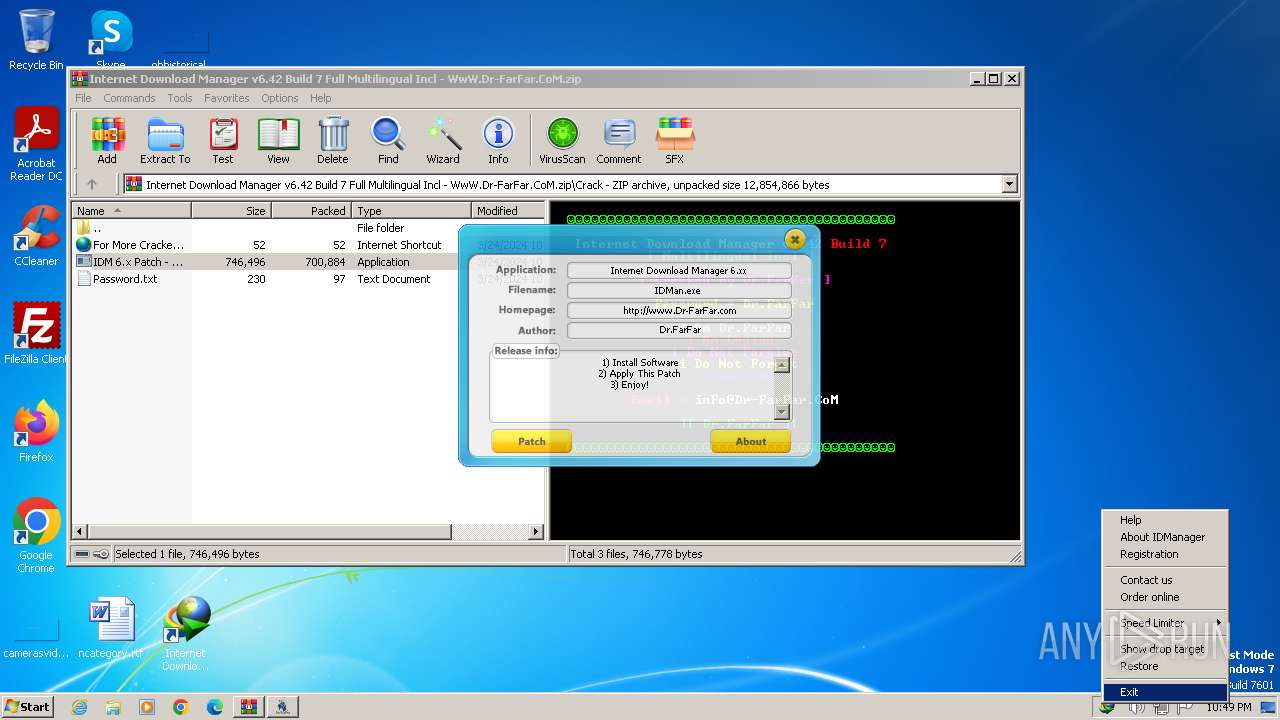1280x720 pixels.
Task: Open the Commands menu
Action: (x=129, y=98)
